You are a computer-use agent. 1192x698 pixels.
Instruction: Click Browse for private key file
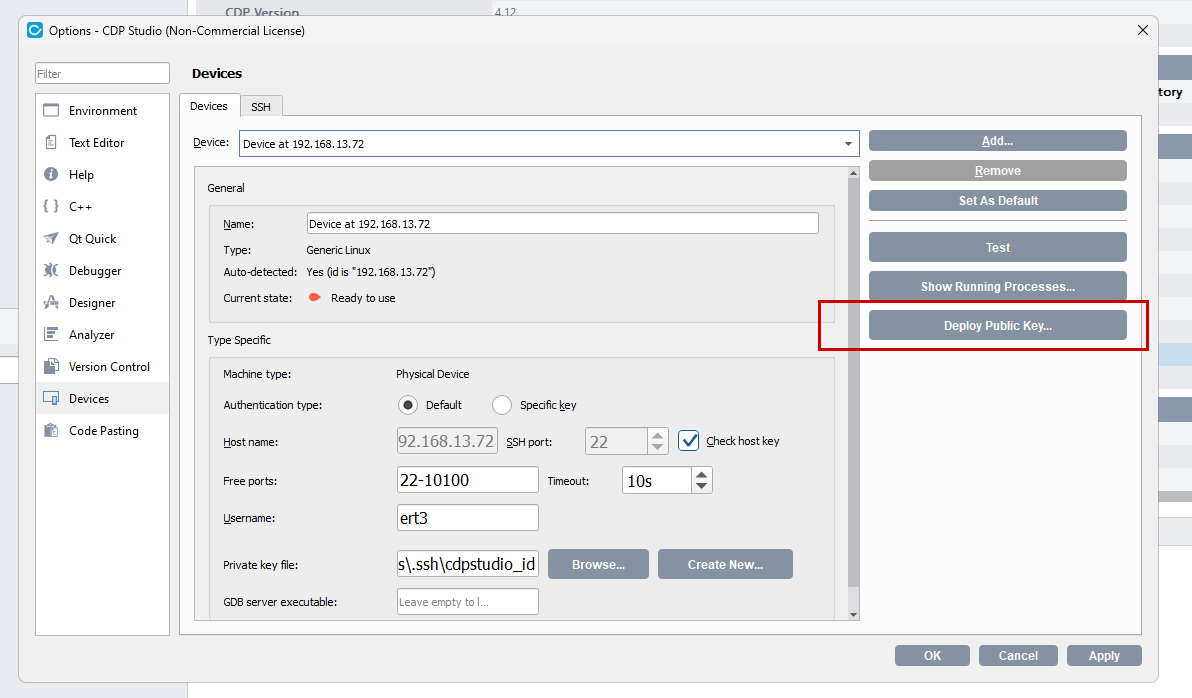(x=598, y=564)
